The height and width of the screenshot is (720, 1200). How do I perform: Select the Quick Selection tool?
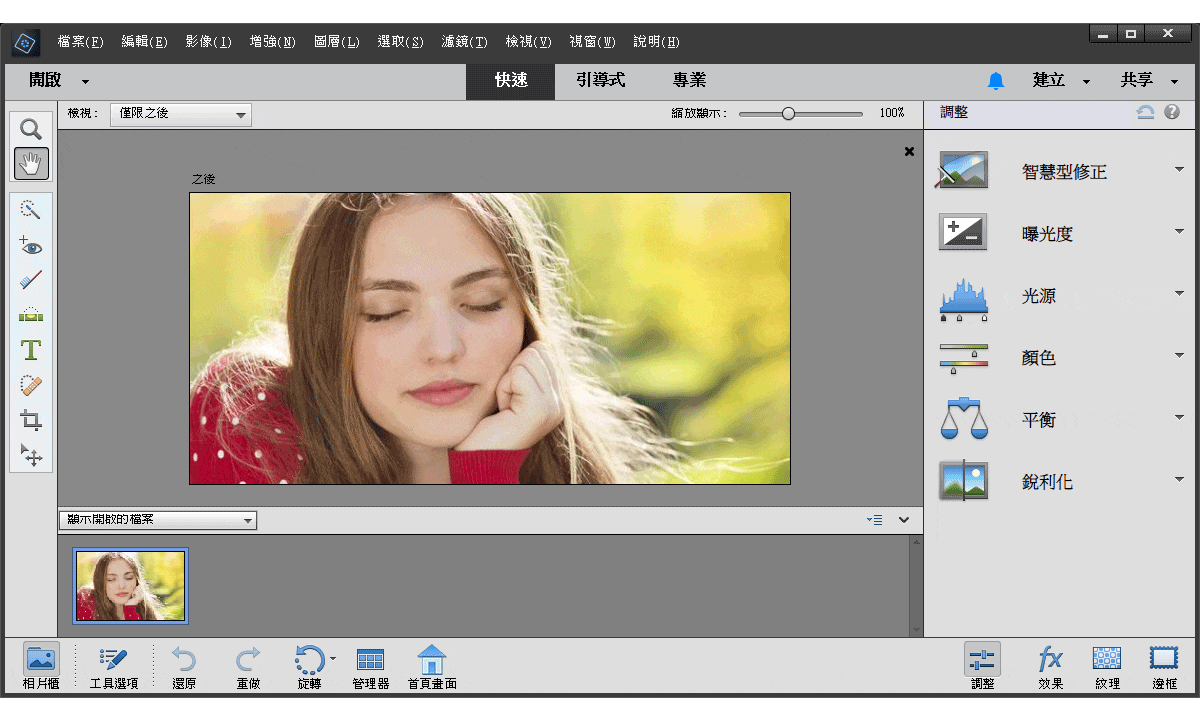point(31,209)
